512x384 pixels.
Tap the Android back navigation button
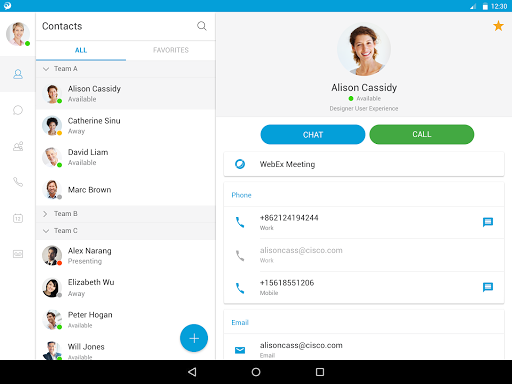tap(192, 372)
